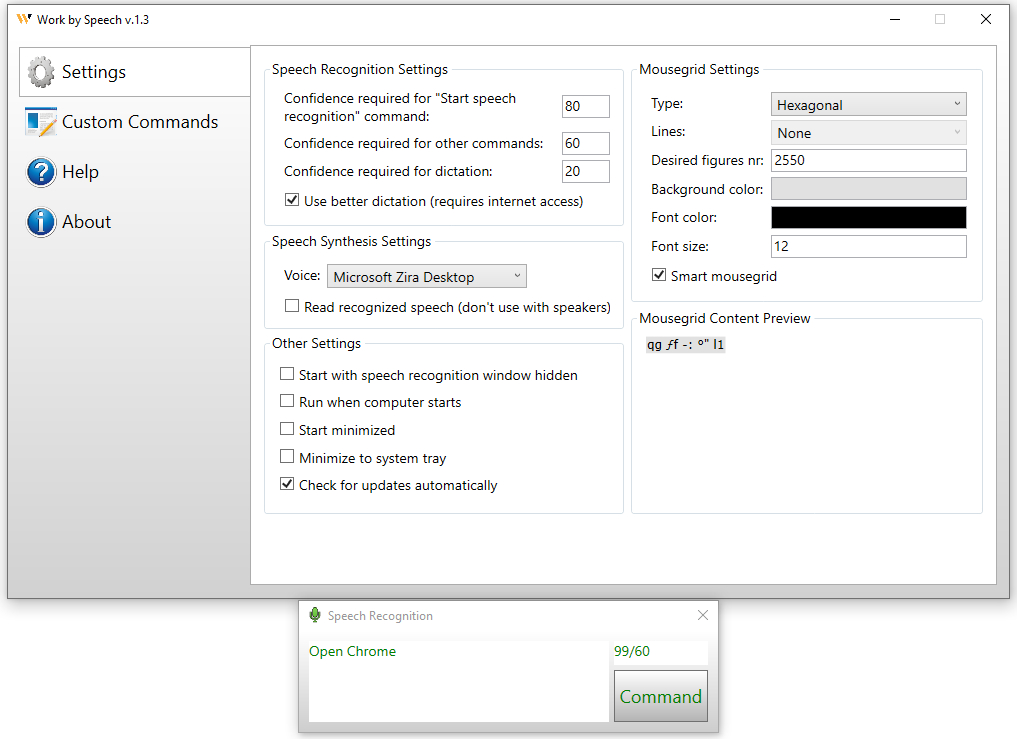
Task: Click the Custom Commands sidebar icon
Action: click(x=41, y=122)
